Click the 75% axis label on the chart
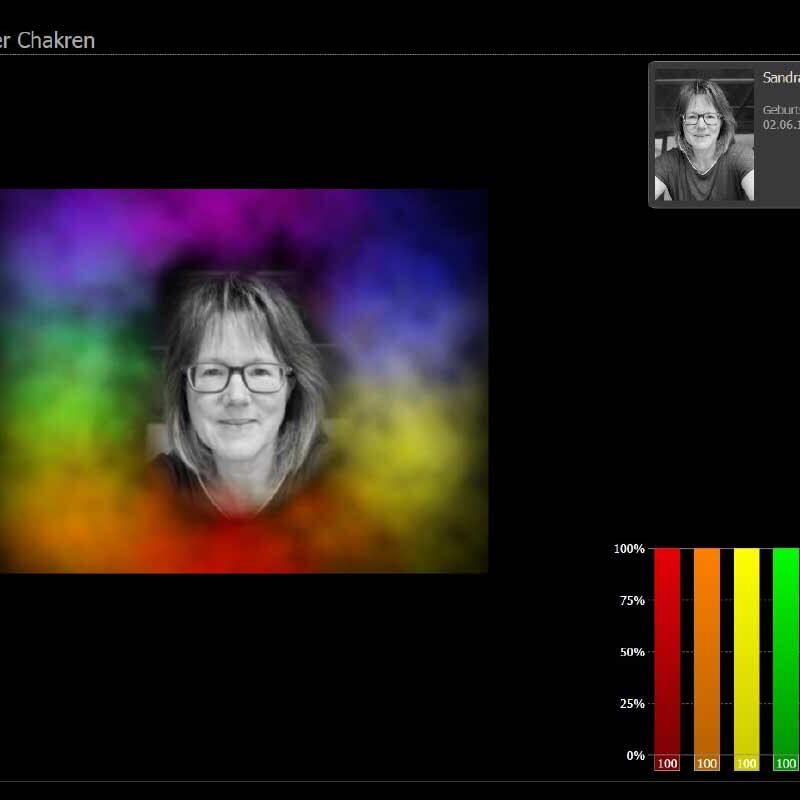 pos(632,601)
